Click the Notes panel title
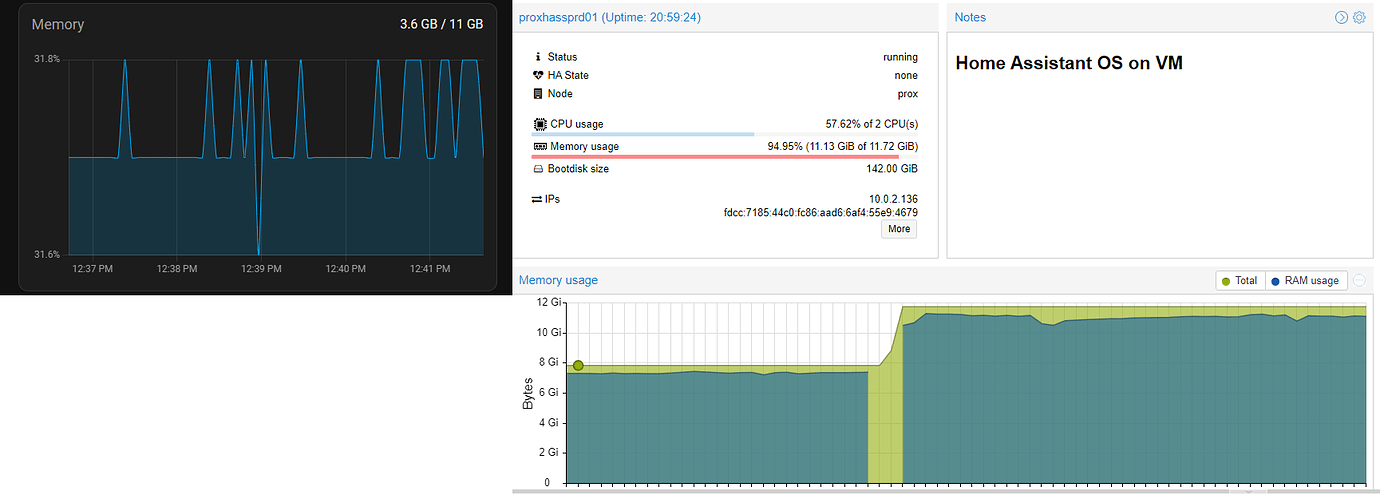Image resolution: width=1380 pixels, height=494 pixels. 970,17
